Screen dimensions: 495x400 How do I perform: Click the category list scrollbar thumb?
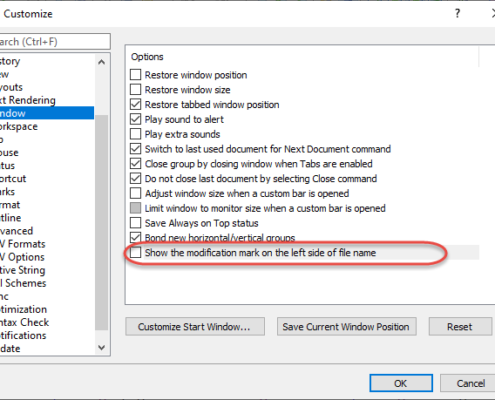(102, 222)
